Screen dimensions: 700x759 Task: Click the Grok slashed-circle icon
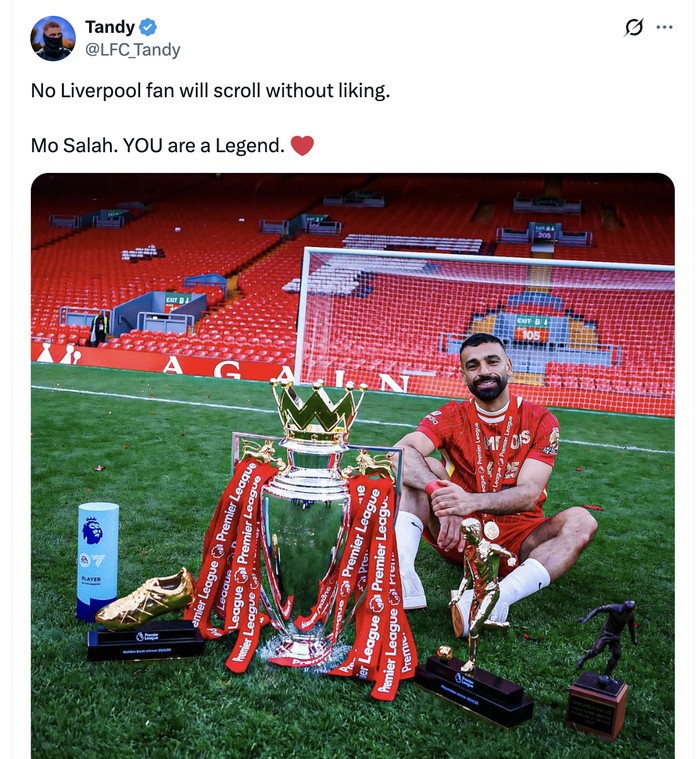coord(633,28)
